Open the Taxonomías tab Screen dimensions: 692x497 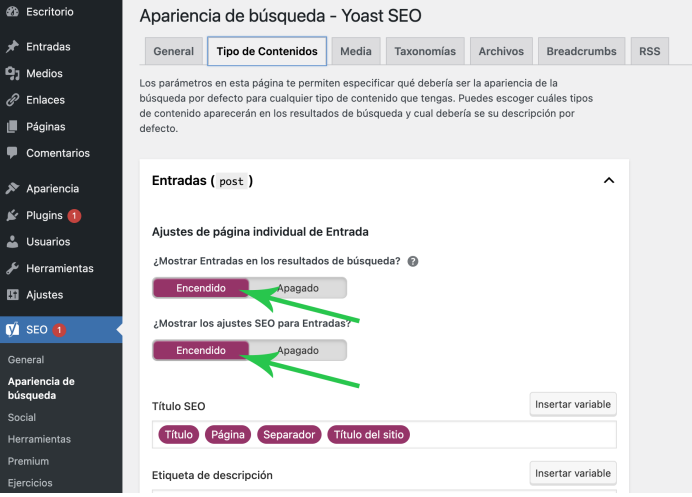coord(425,51)
